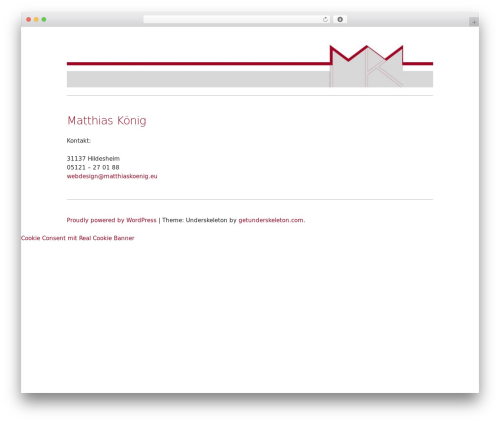Click the MK crown logo in header

[x=366, y=66]
